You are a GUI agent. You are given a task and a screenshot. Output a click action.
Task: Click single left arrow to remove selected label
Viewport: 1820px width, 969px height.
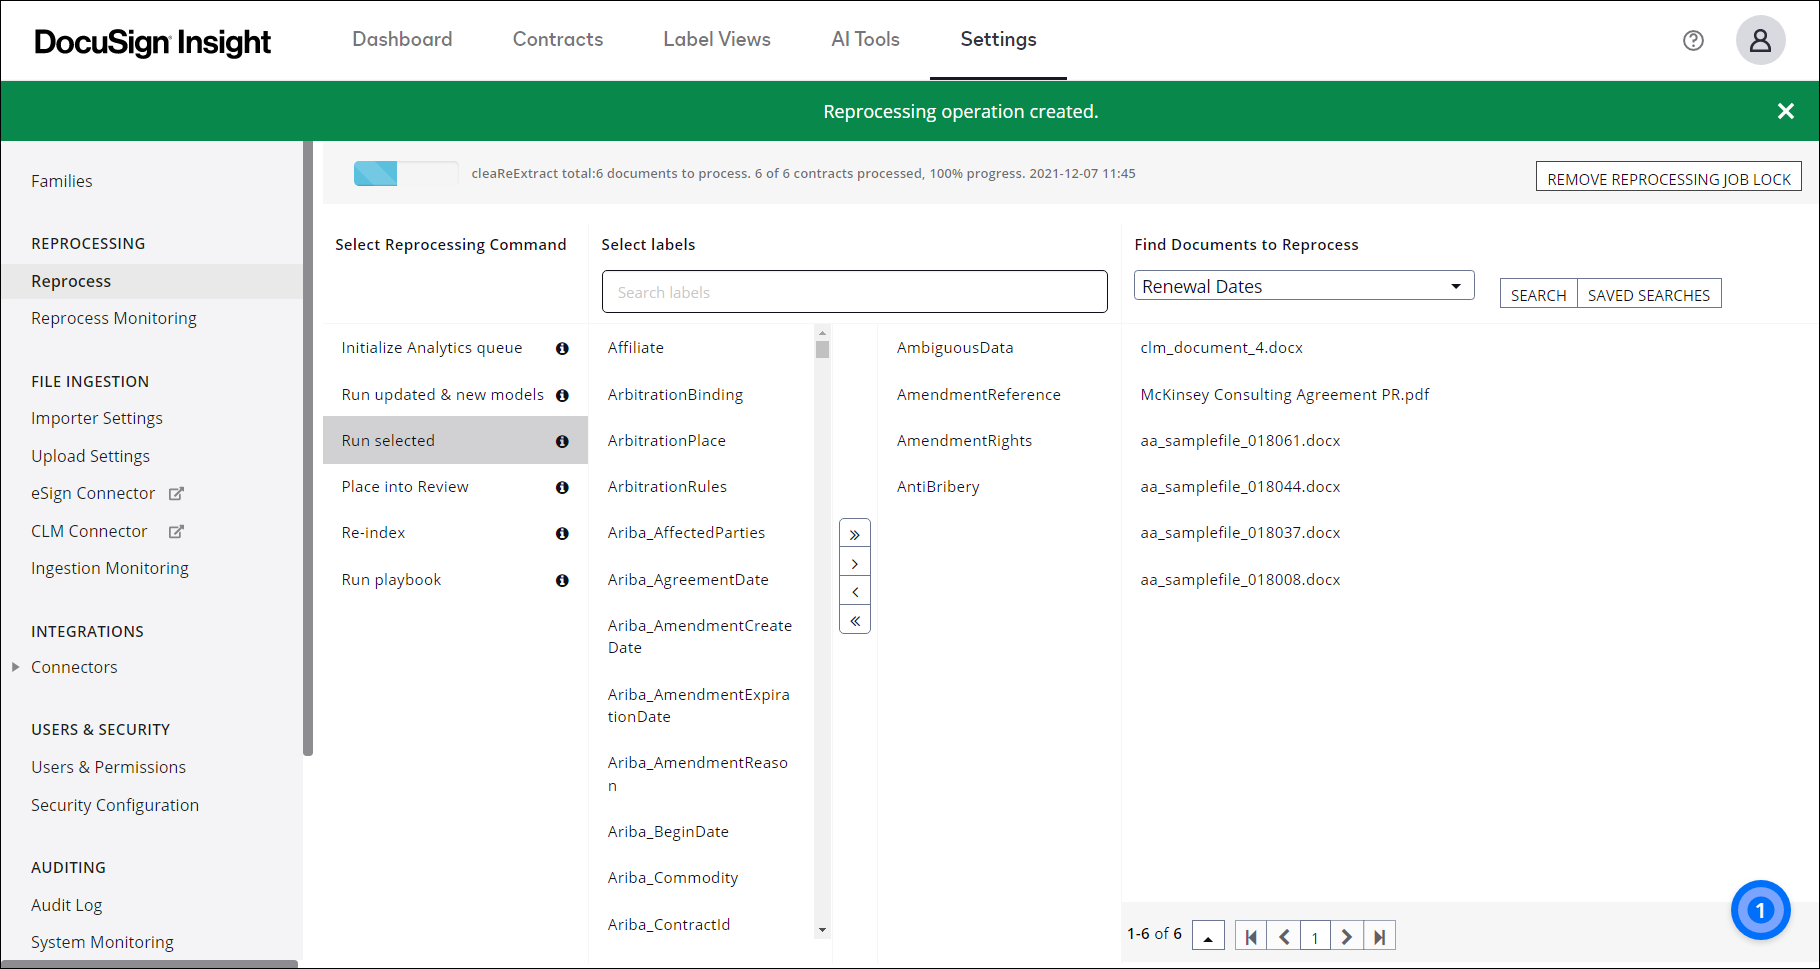tap(854, 590)
